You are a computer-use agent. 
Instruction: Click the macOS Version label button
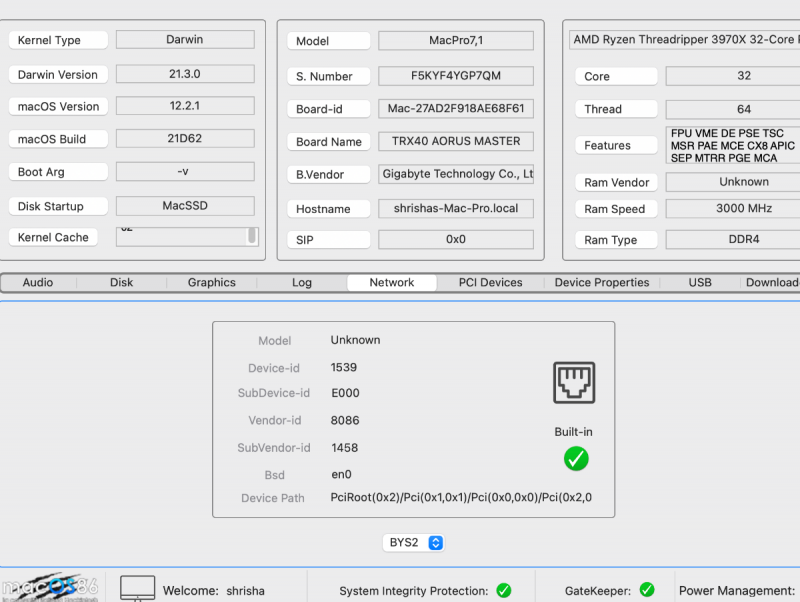tap(58, 107)
